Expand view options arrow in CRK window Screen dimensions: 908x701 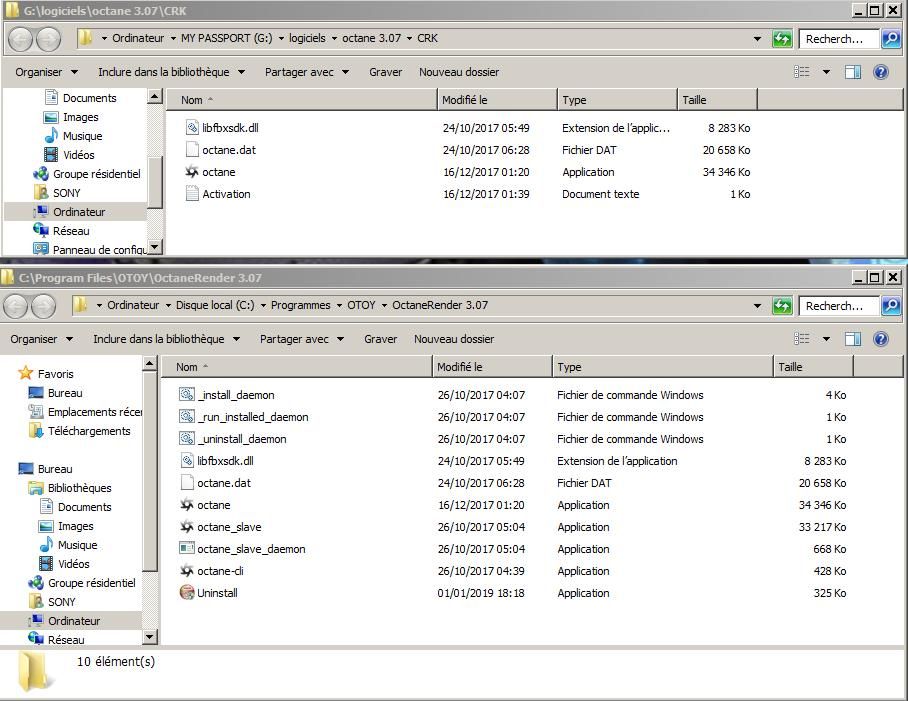point(826,72)
